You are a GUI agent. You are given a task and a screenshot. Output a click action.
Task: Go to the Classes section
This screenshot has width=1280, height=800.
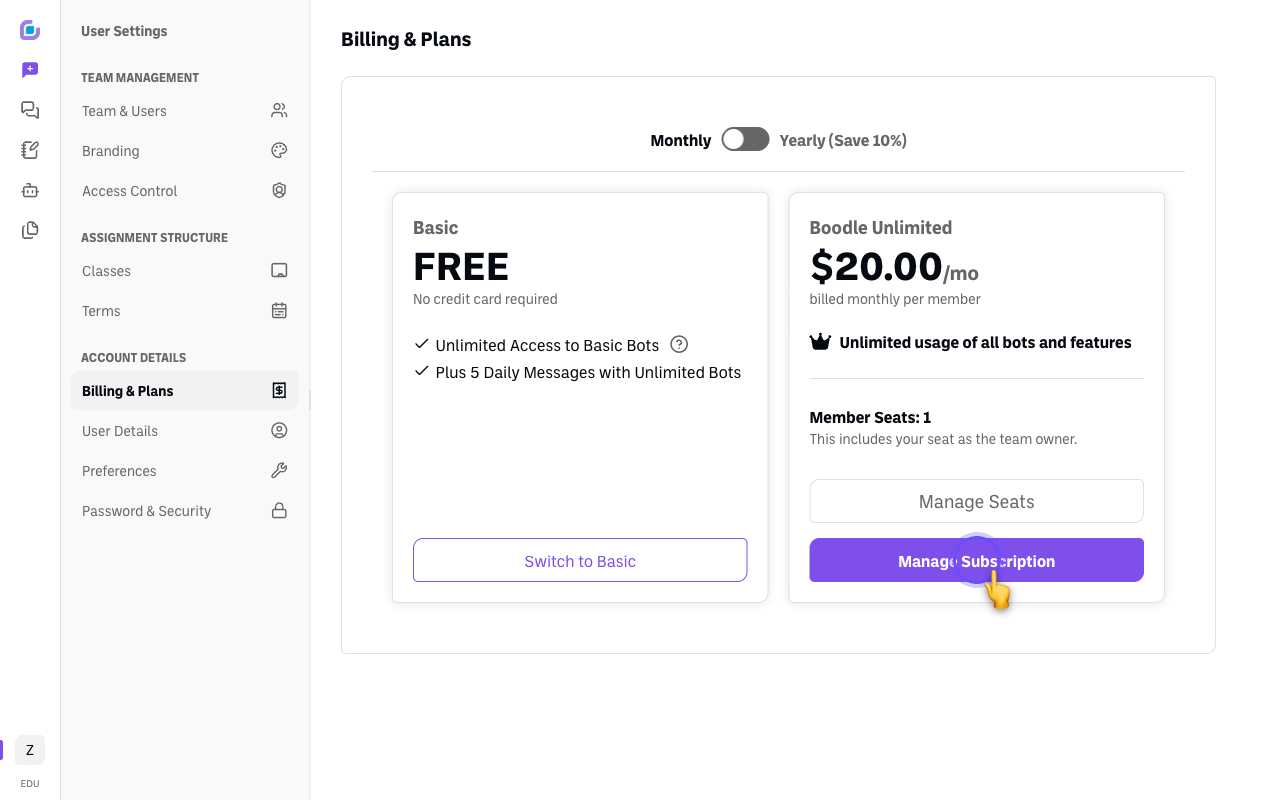coord(185,271)
